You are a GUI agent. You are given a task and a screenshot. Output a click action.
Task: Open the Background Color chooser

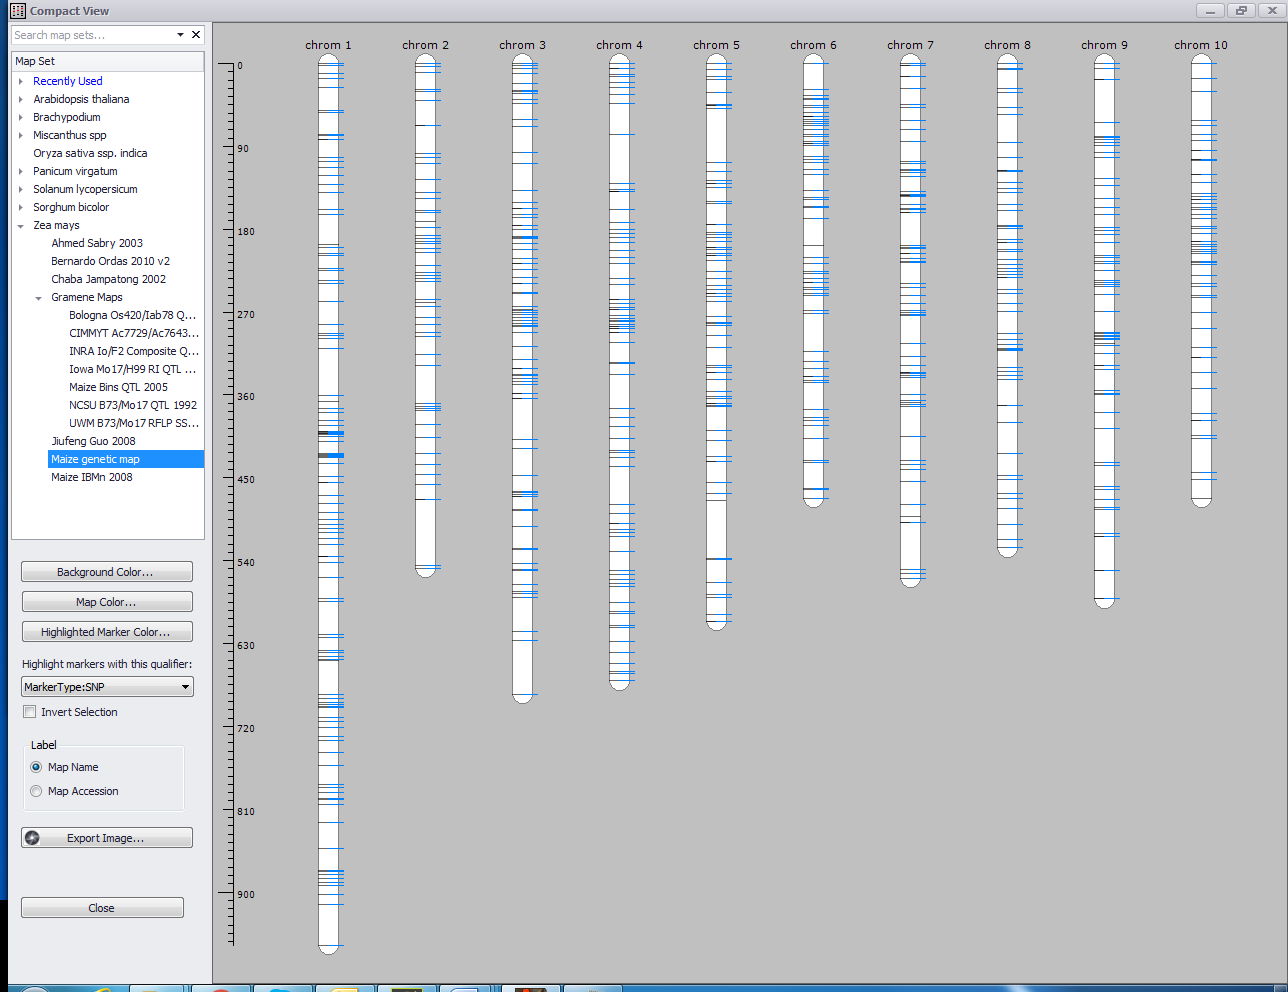coord(107,572)
